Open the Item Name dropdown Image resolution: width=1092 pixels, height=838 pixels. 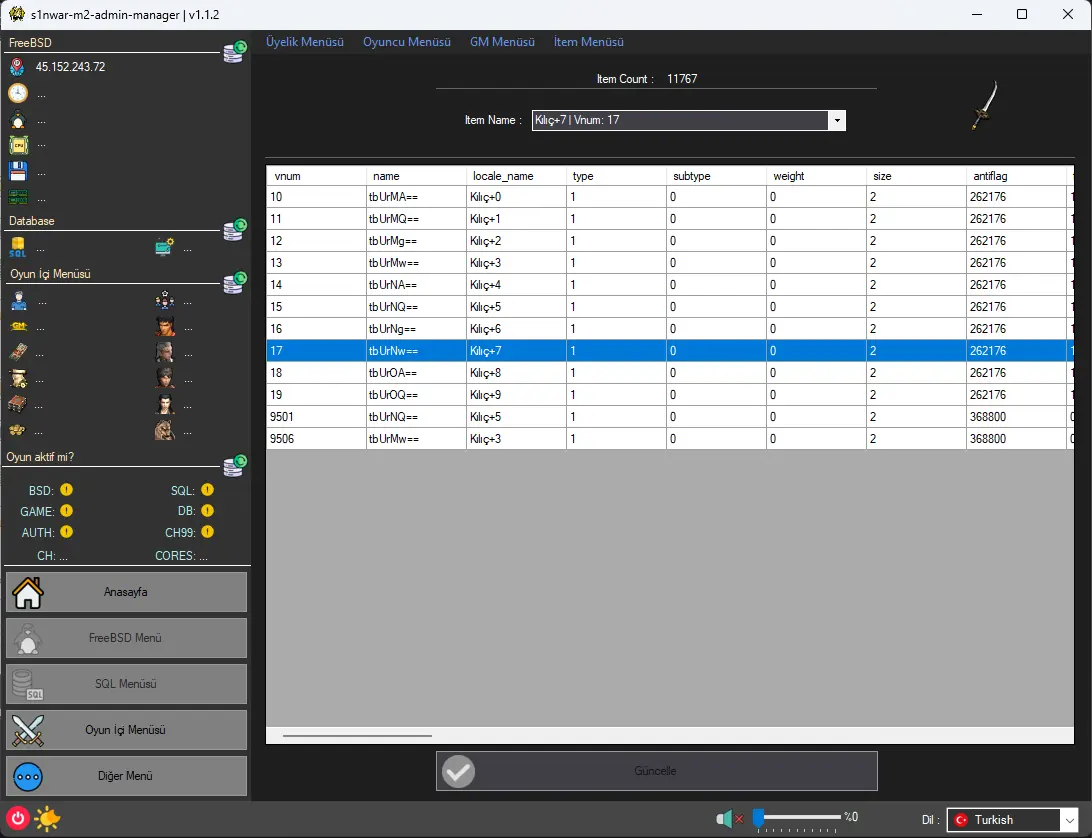point(836,120)
